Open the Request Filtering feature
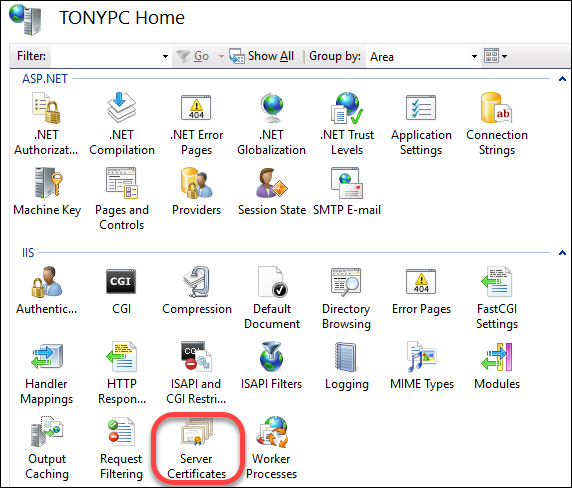572x488 pixels. pos(121,448)
